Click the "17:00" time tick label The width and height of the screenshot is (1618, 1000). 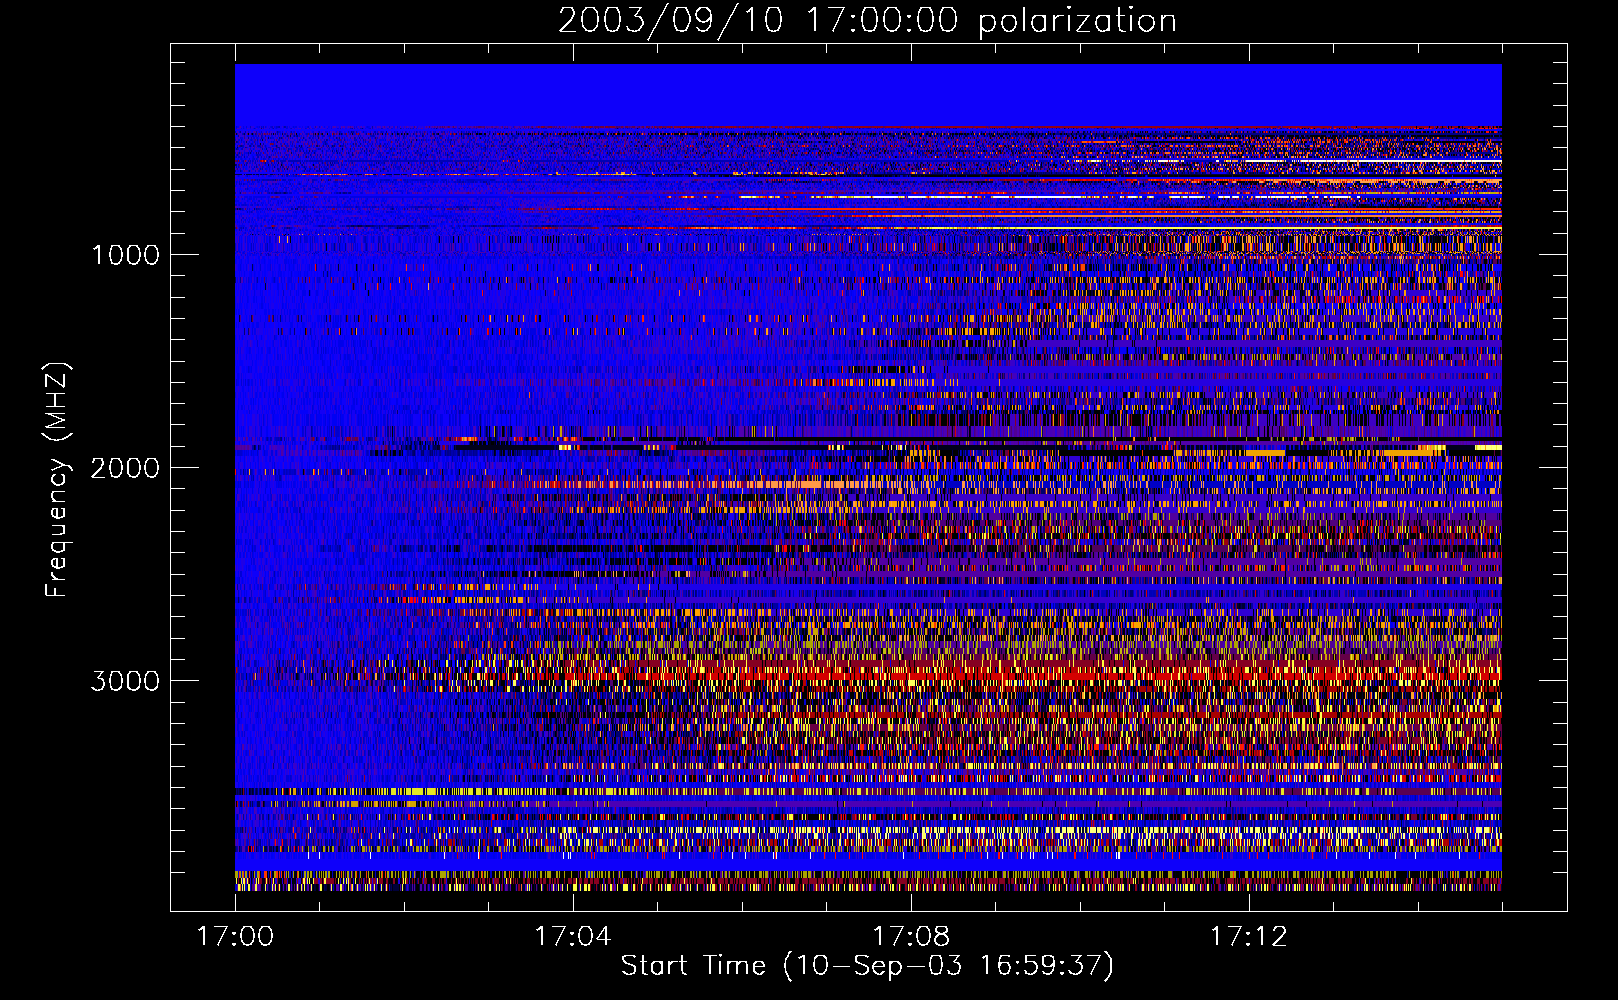pyautogui.click(x=235, y=937)
